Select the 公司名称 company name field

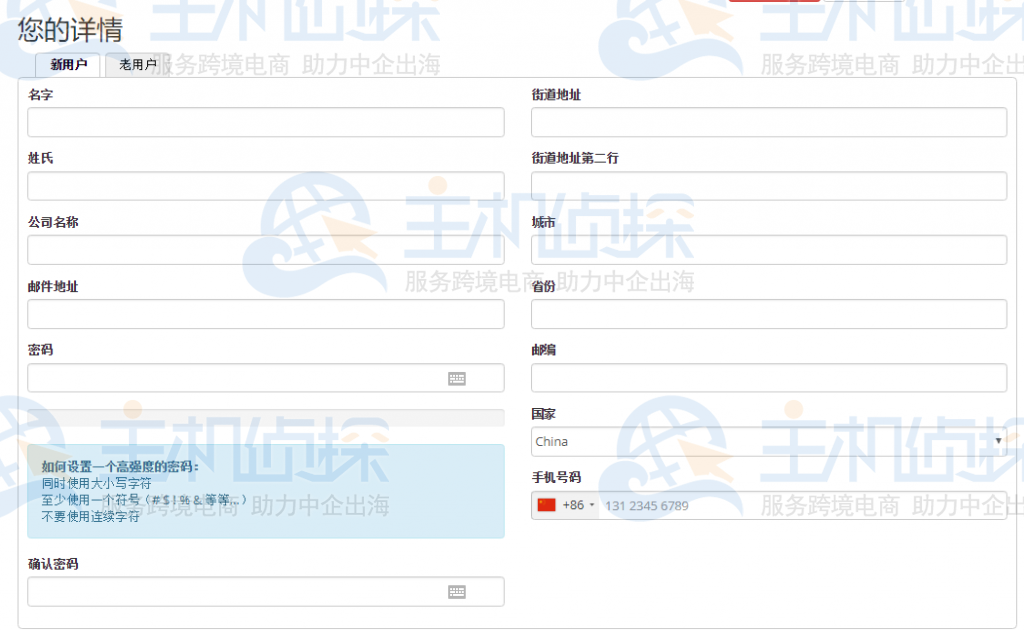pyautogui.click(x=265, y=249)
